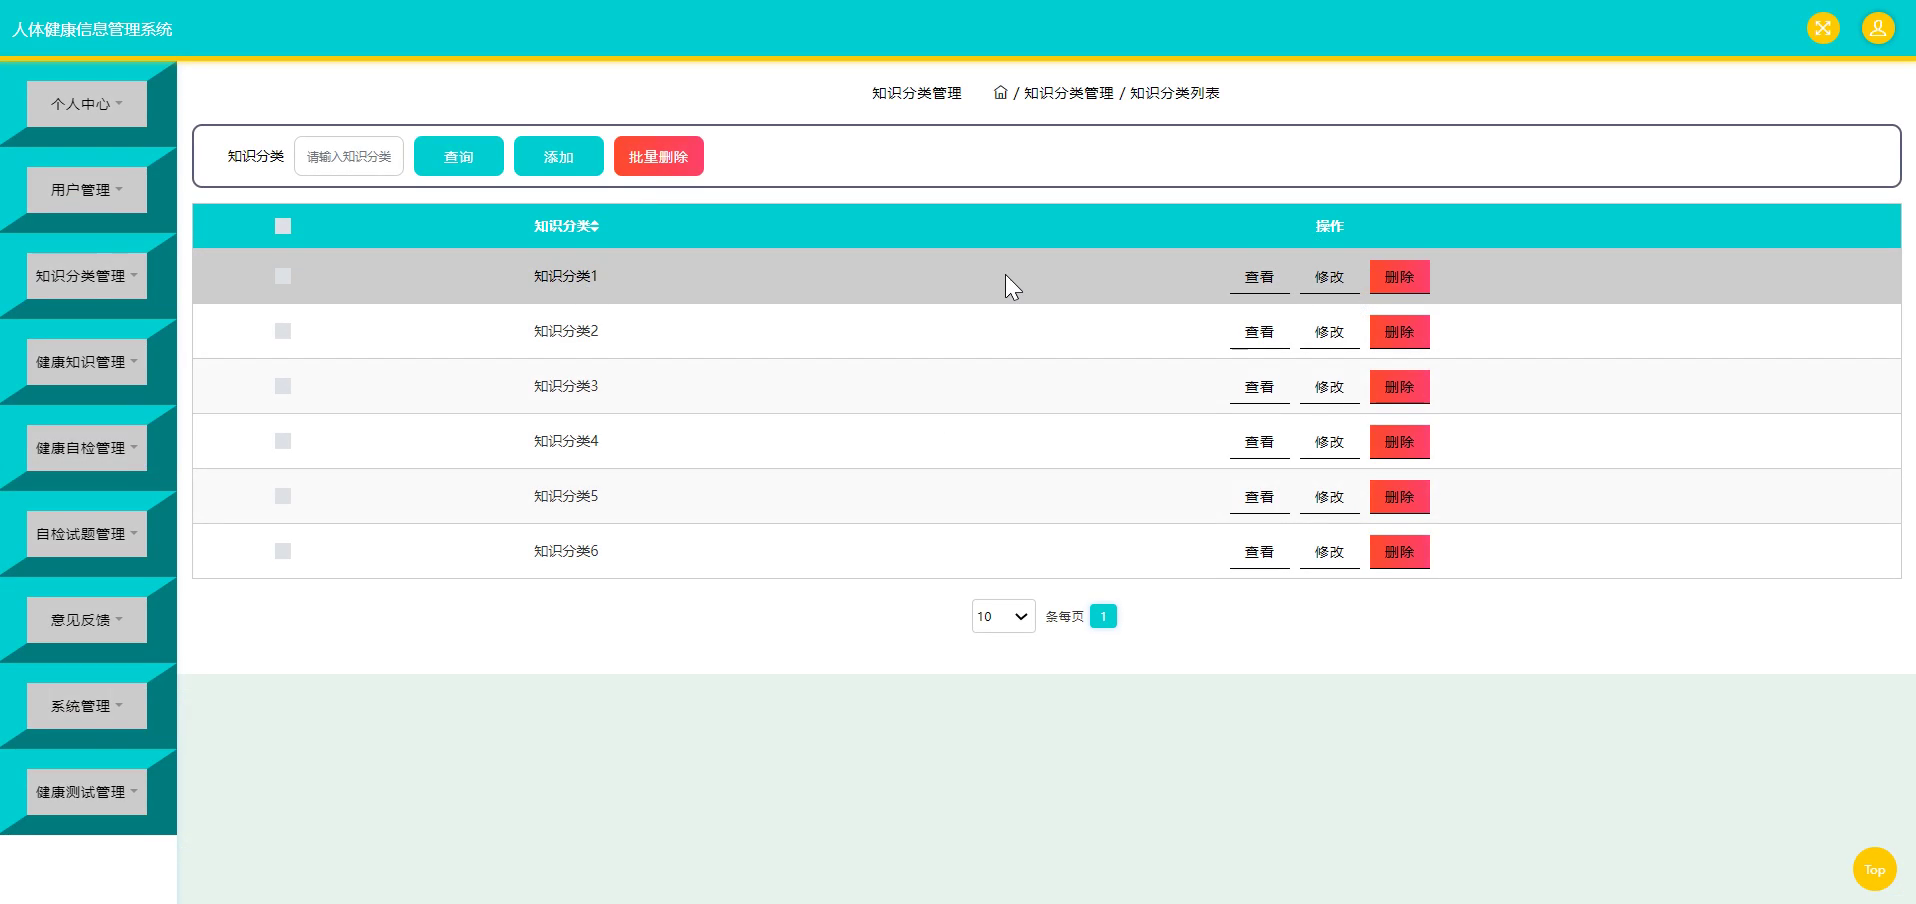The image size is (1916, 904).
Task: Expand the 系统管理 sidebar menu
Action: [x=87, y=706]
